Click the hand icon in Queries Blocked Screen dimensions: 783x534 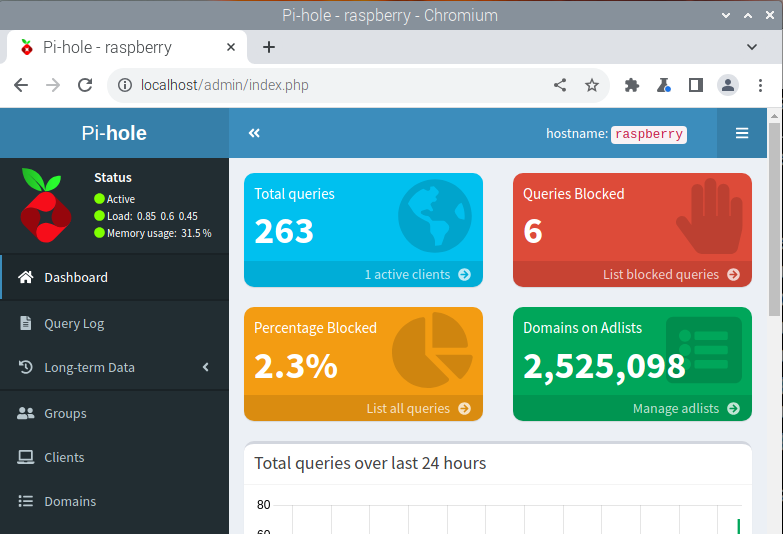click(709, 216)
